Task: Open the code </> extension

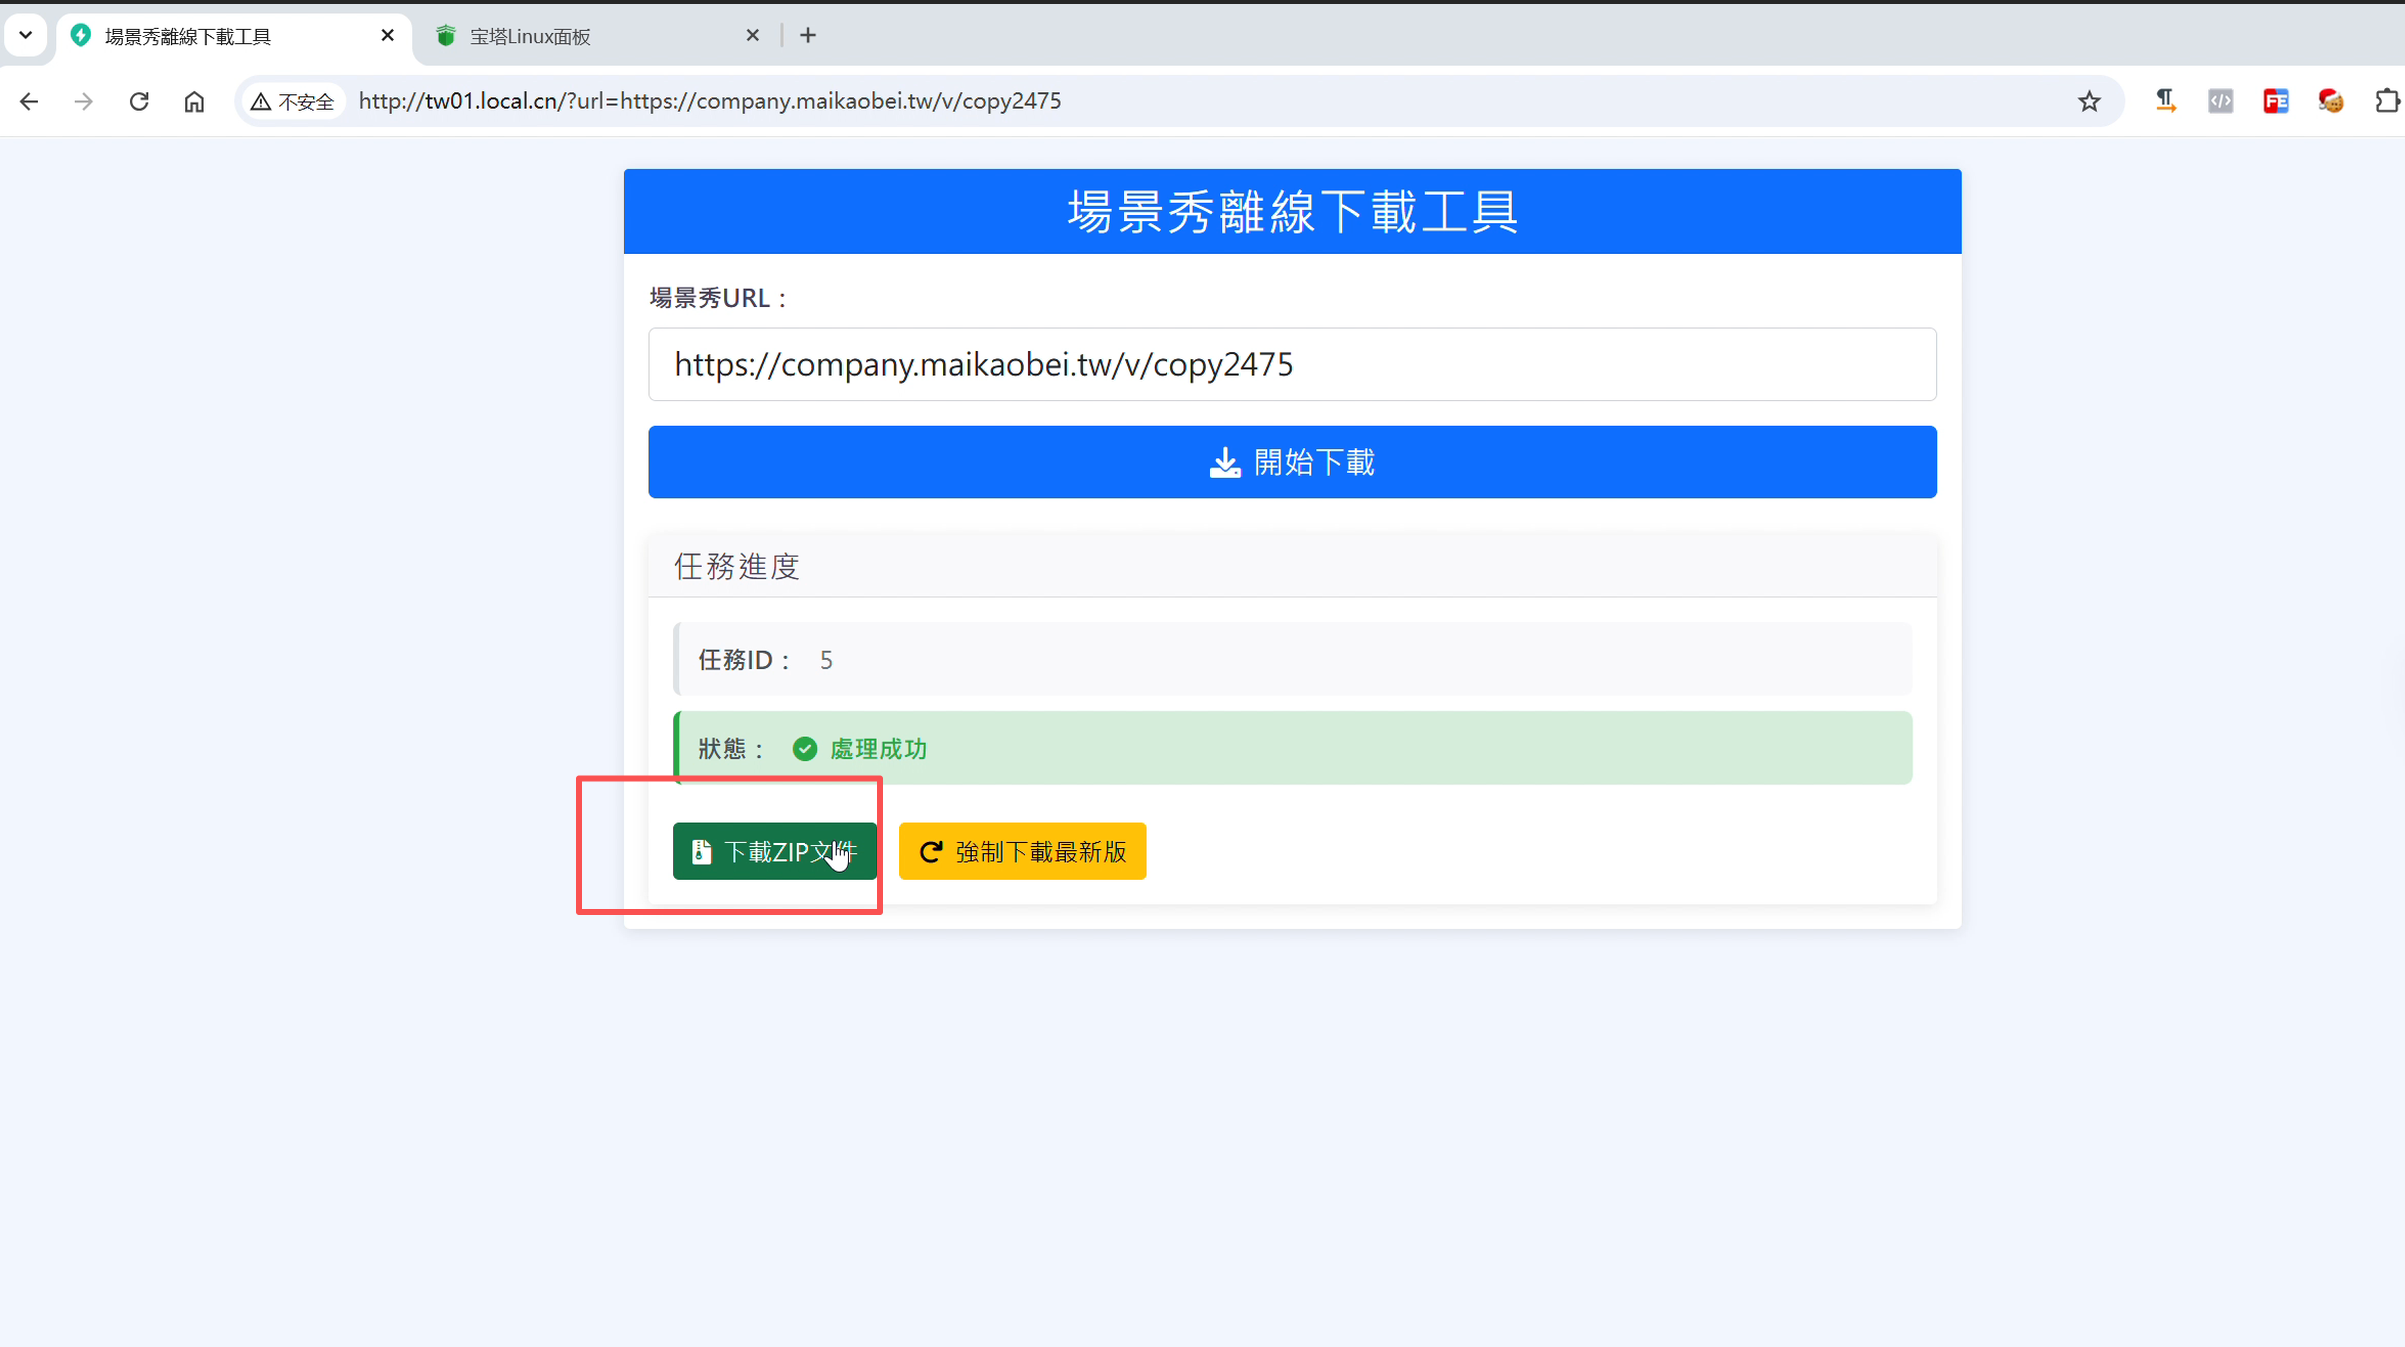Action: 2220,101
